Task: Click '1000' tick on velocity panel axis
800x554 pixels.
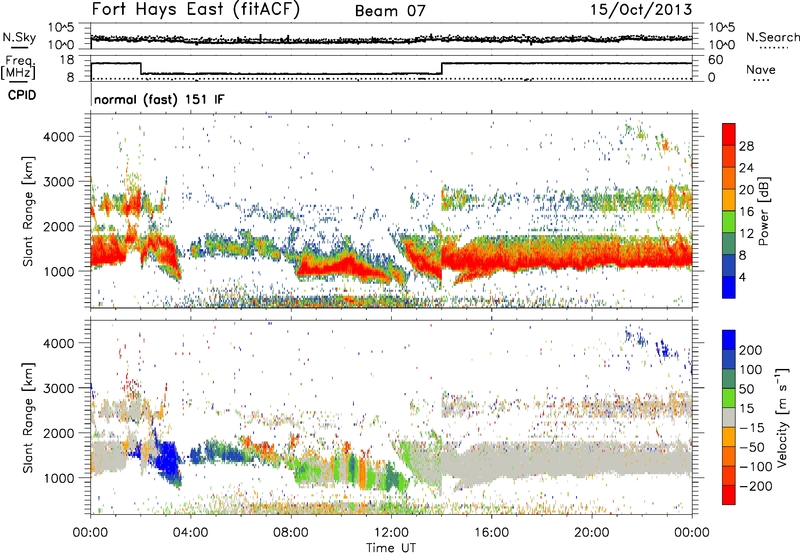Action: click(58, 478)
